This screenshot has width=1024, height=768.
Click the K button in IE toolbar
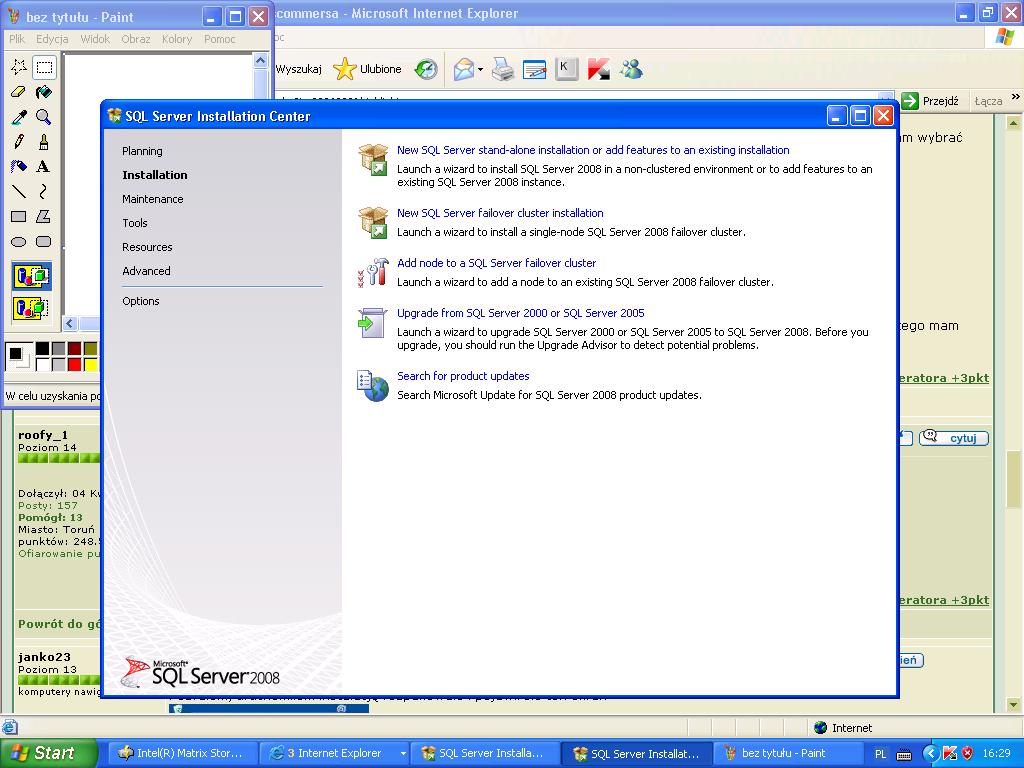[x=566, y=69]
